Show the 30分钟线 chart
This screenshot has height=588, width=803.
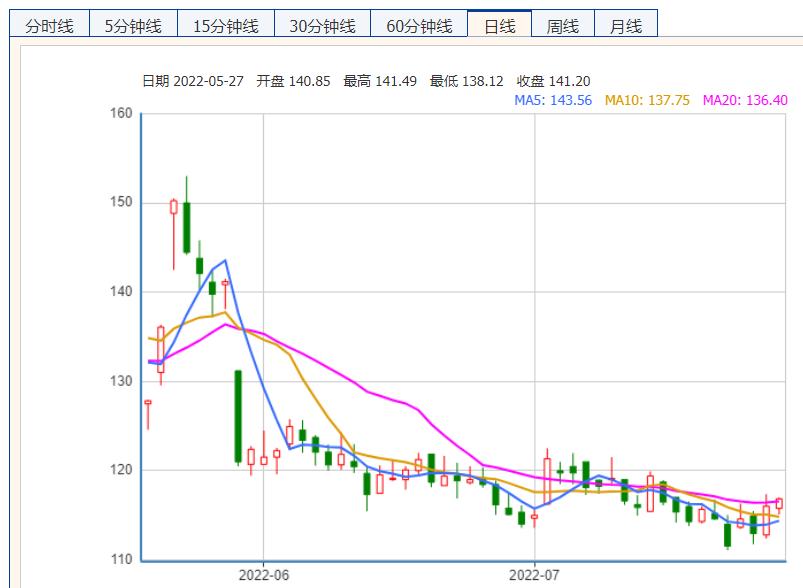click(x=322, y=26)
